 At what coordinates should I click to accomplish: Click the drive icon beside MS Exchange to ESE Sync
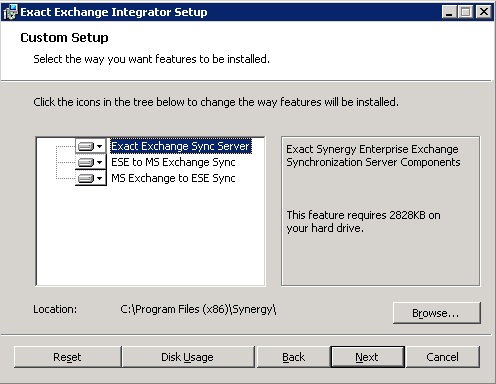(86, 178)
